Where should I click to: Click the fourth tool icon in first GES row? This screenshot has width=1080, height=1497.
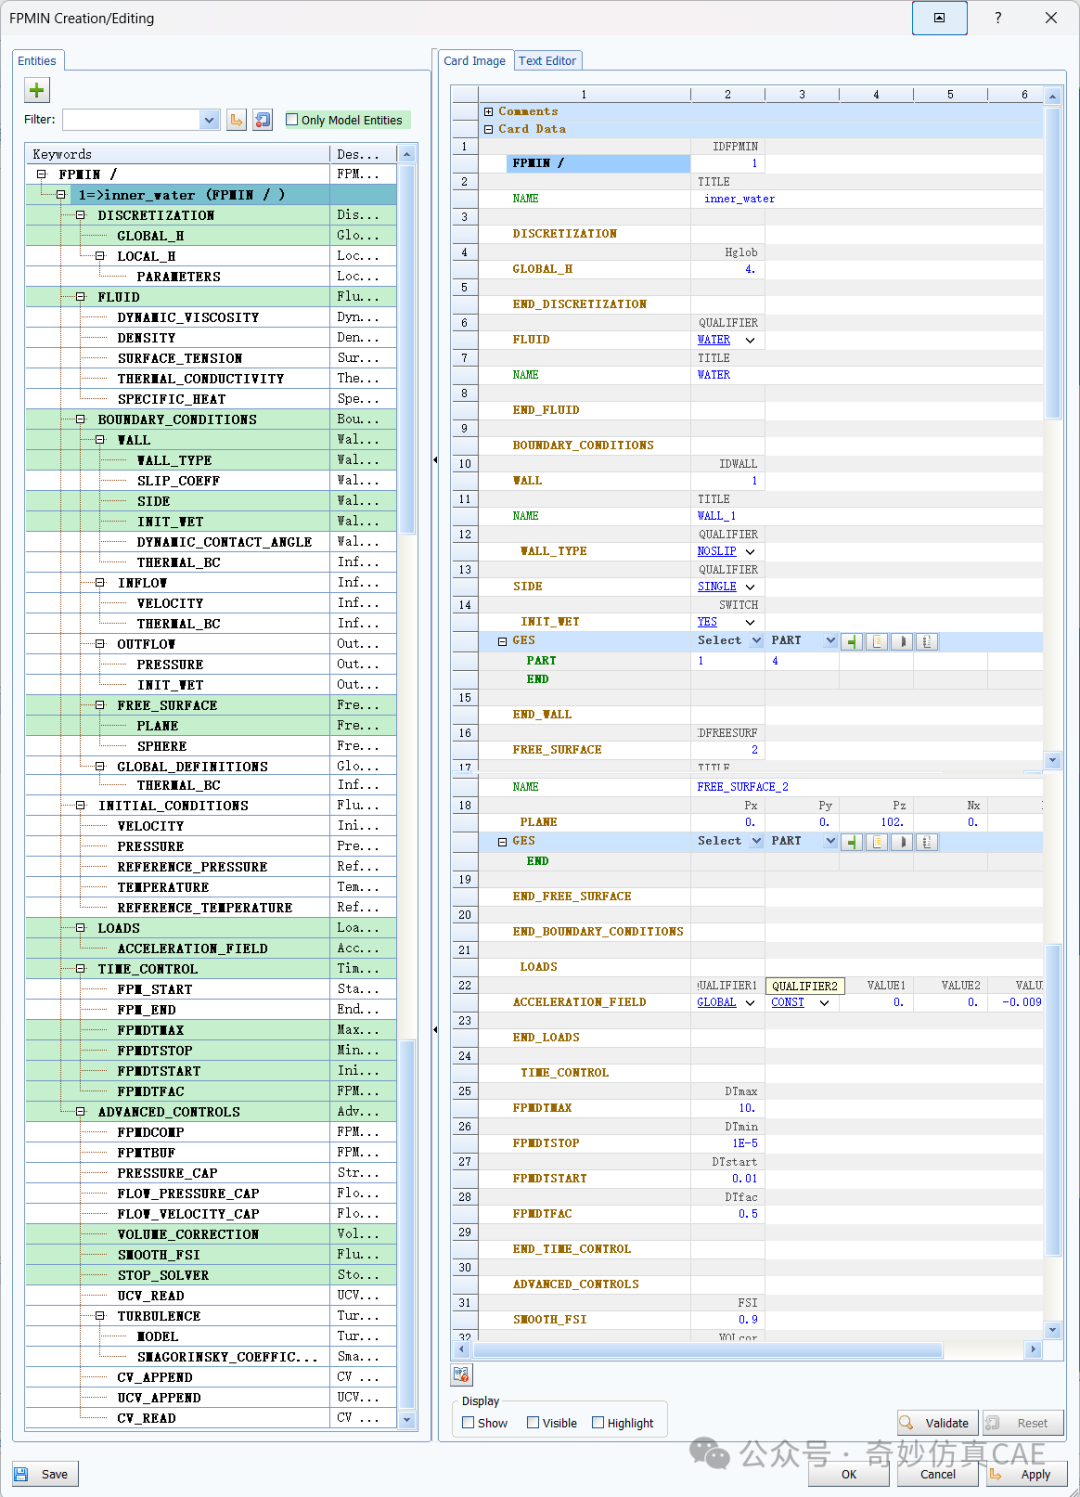coord(927,642)
